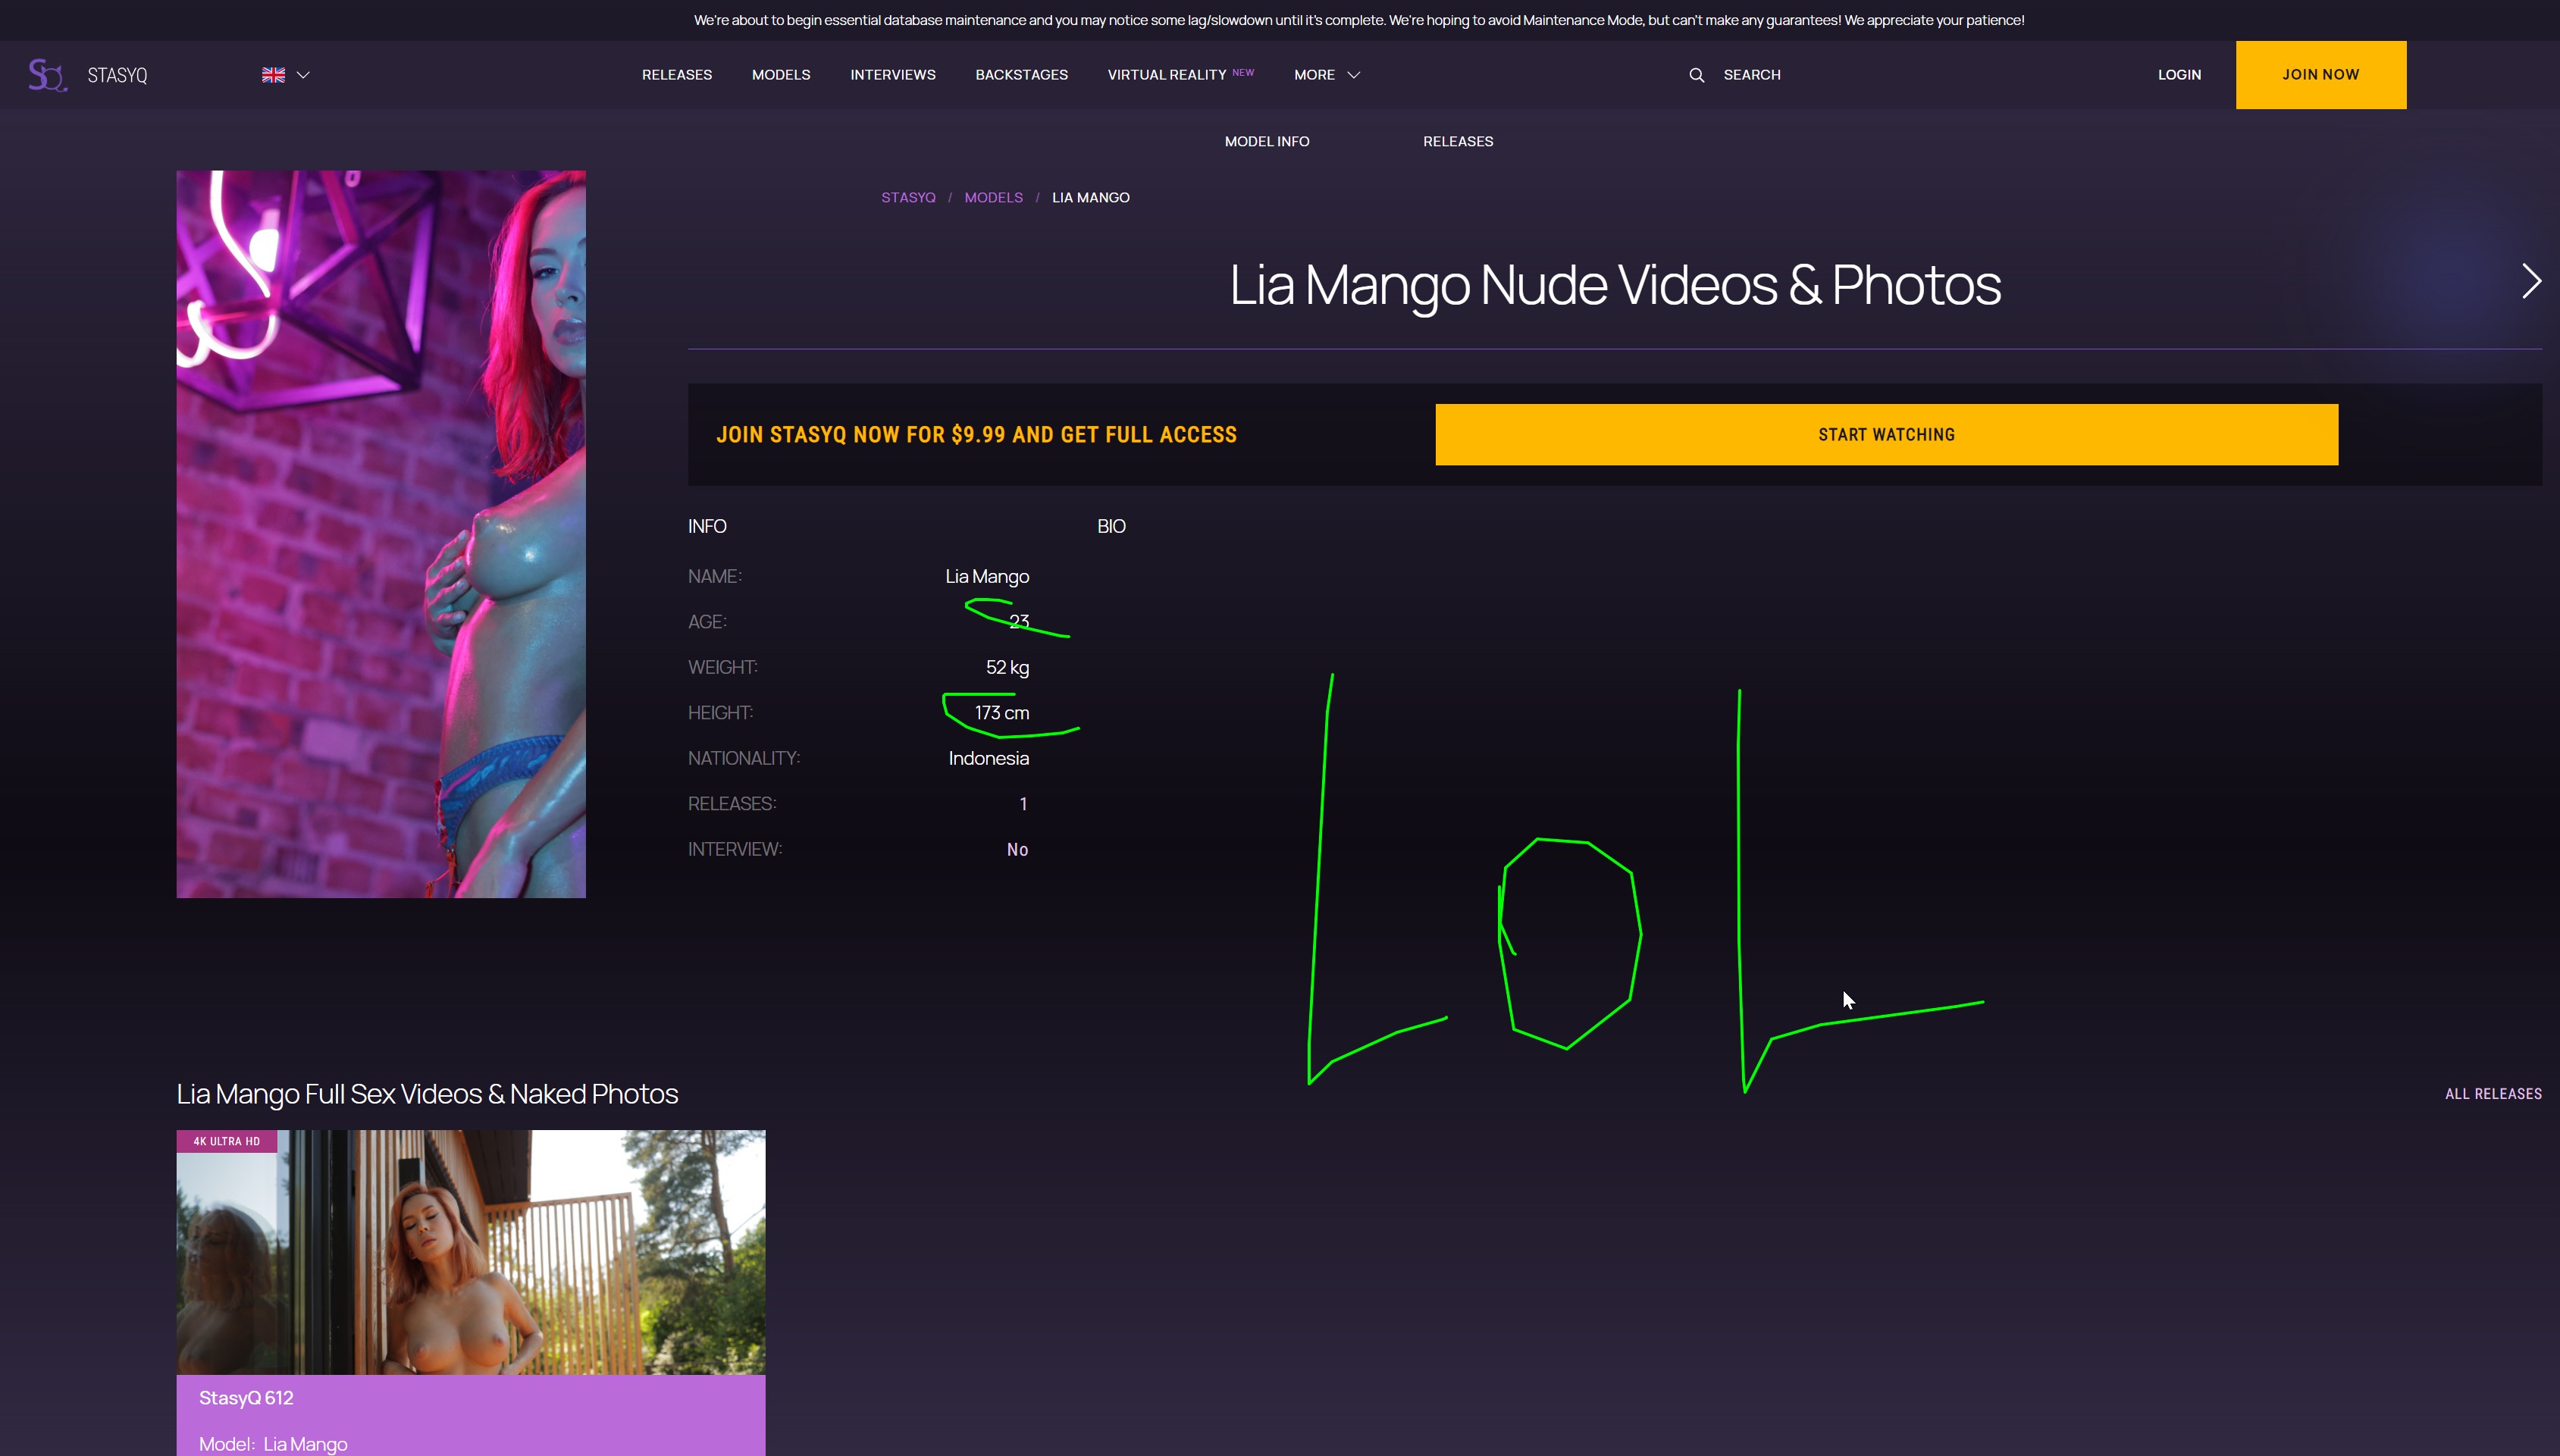Switch to the Bio tab
The width and height of the screenshot is (2560, 1456).
1111,527
